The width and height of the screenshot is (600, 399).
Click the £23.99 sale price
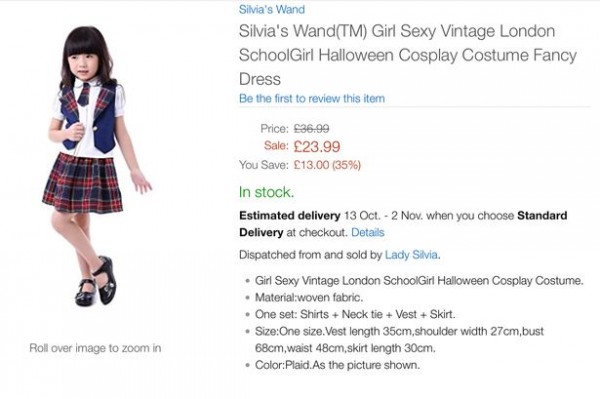click(317, 147)
